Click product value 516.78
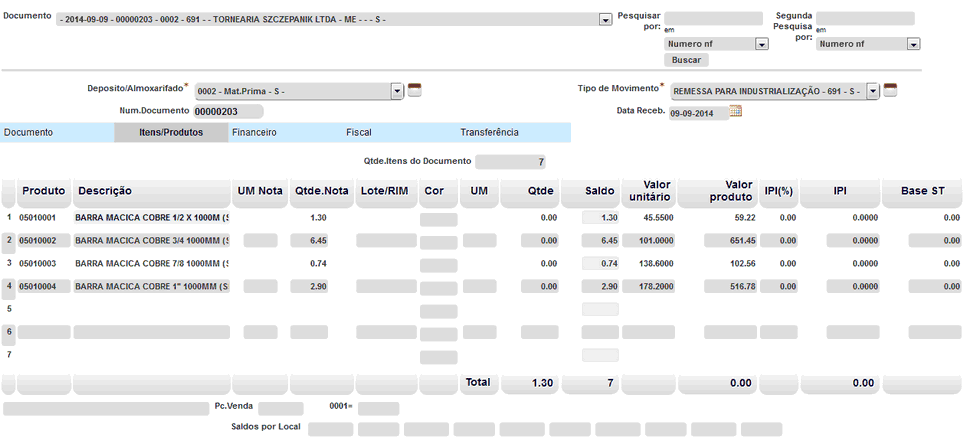 click(731, 287)
